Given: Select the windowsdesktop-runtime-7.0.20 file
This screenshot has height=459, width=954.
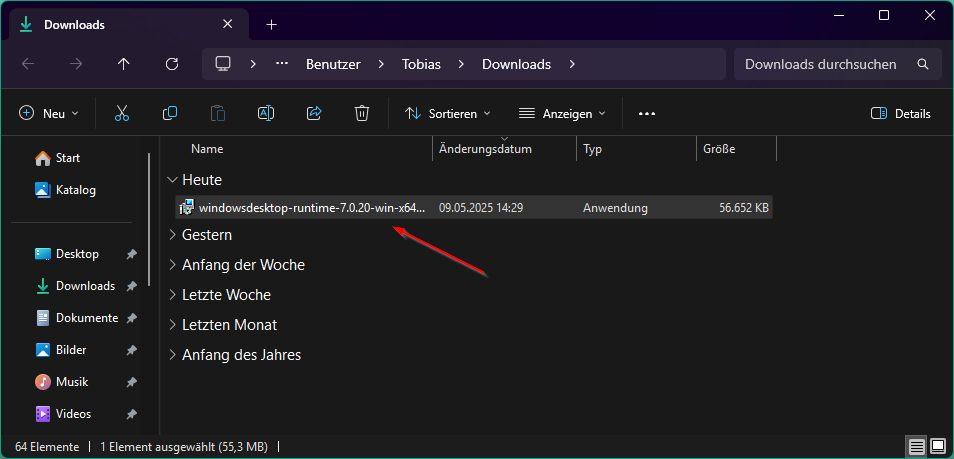Looking at the screenshot, I should point(474,208).
